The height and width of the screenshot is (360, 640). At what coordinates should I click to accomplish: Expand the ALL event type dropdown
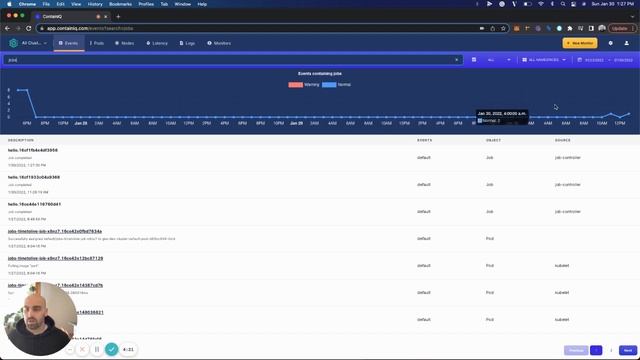coord(499,60)
